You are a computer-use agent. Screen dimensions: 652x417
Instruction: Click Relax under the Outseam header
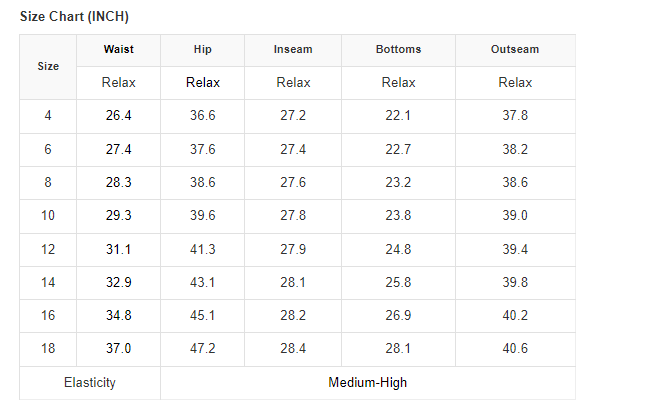click(x=515, y=82)
